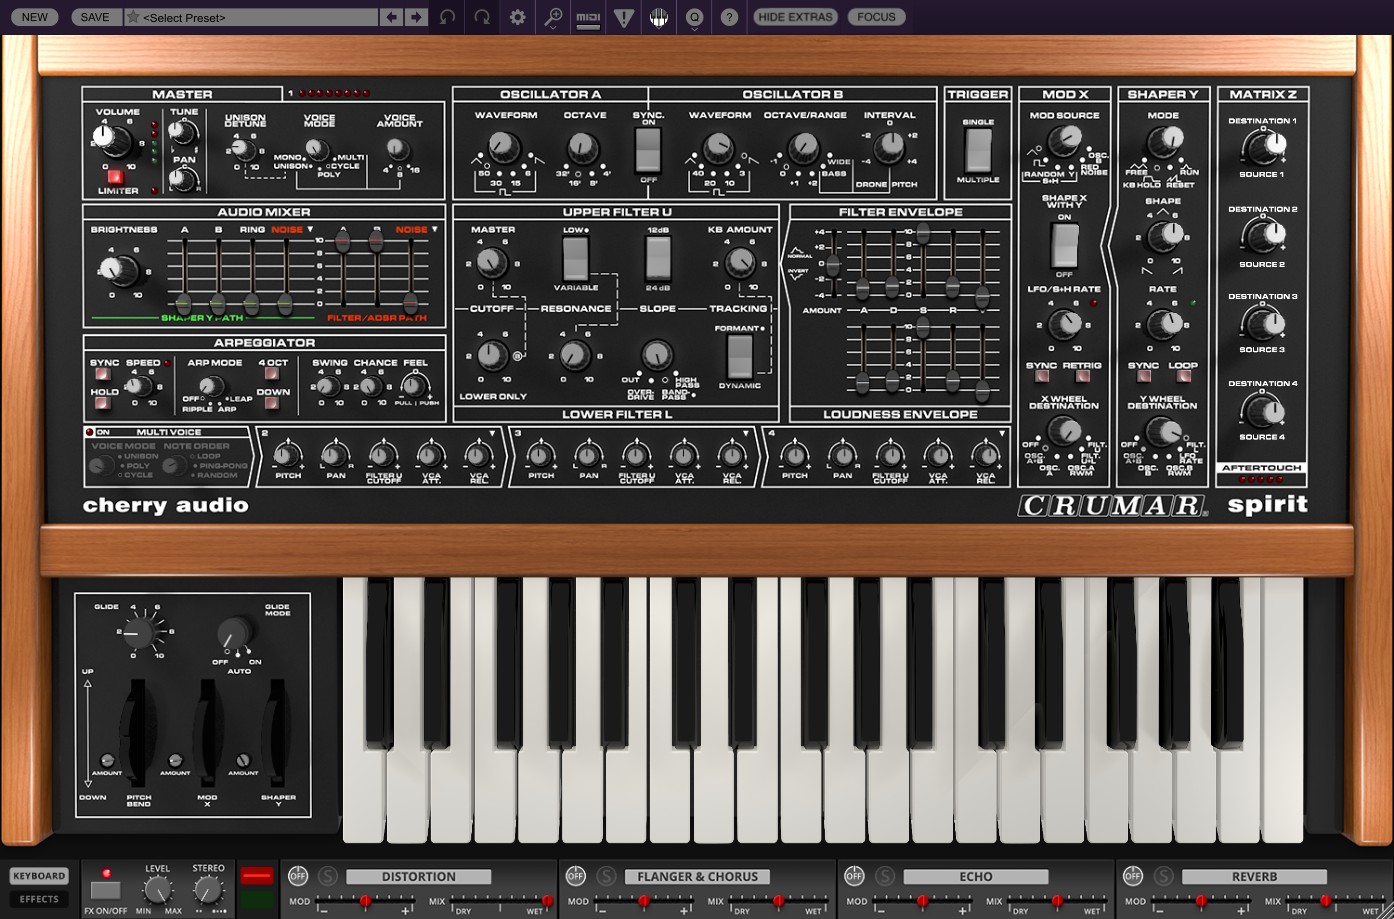Click the FOCUS button
The image size is (1394, 919).
[876, 17]
